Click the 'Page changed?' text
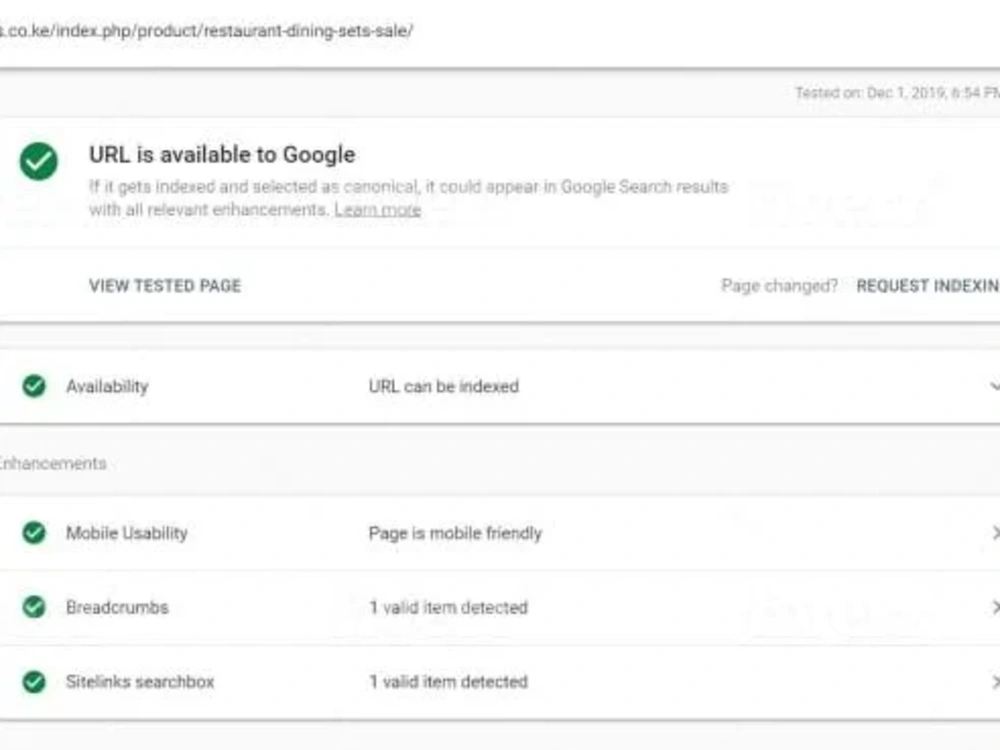This screenshot has height=750, width=1000. tap(779, 286)
